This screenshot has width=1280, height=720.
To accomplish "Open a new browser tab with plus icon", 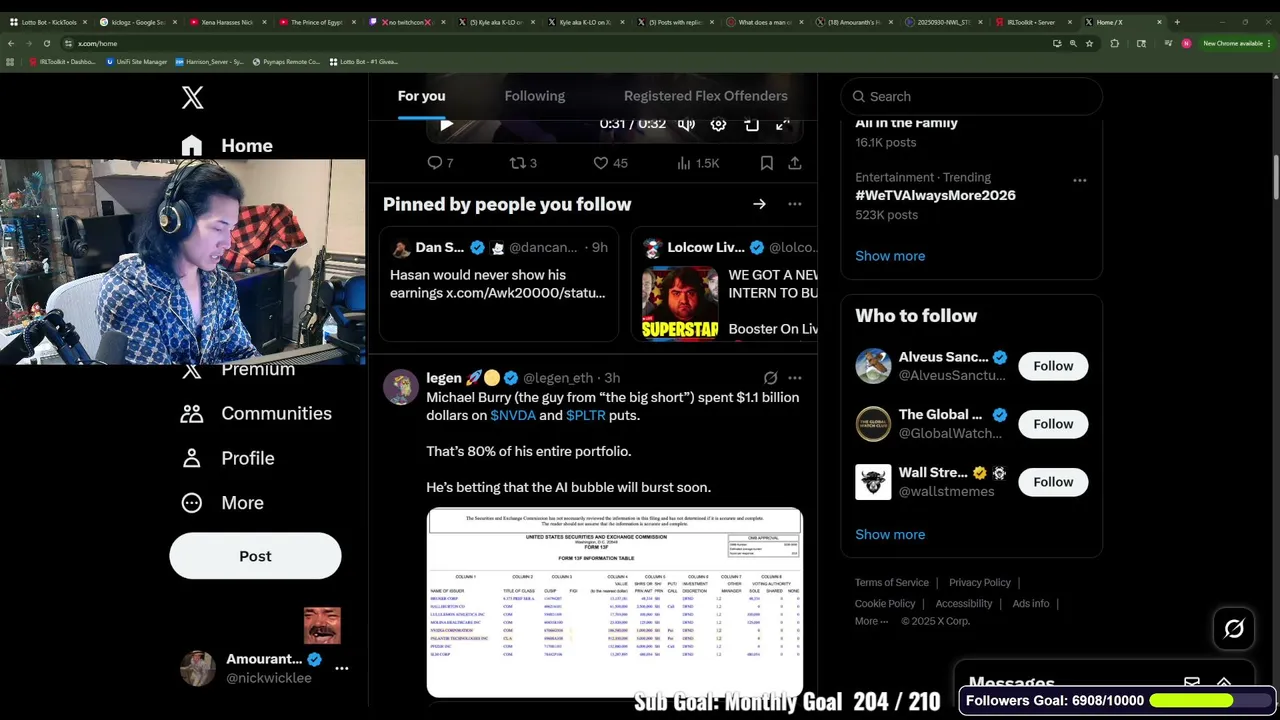I will (x=1177, y=22).
